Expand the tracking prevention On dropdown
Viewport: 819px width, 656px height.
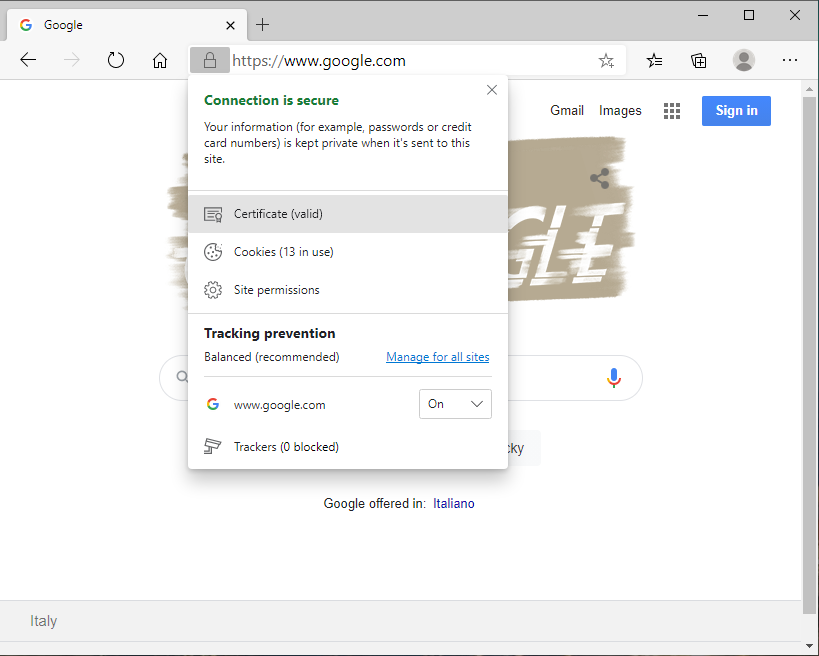tap(455, 404)
